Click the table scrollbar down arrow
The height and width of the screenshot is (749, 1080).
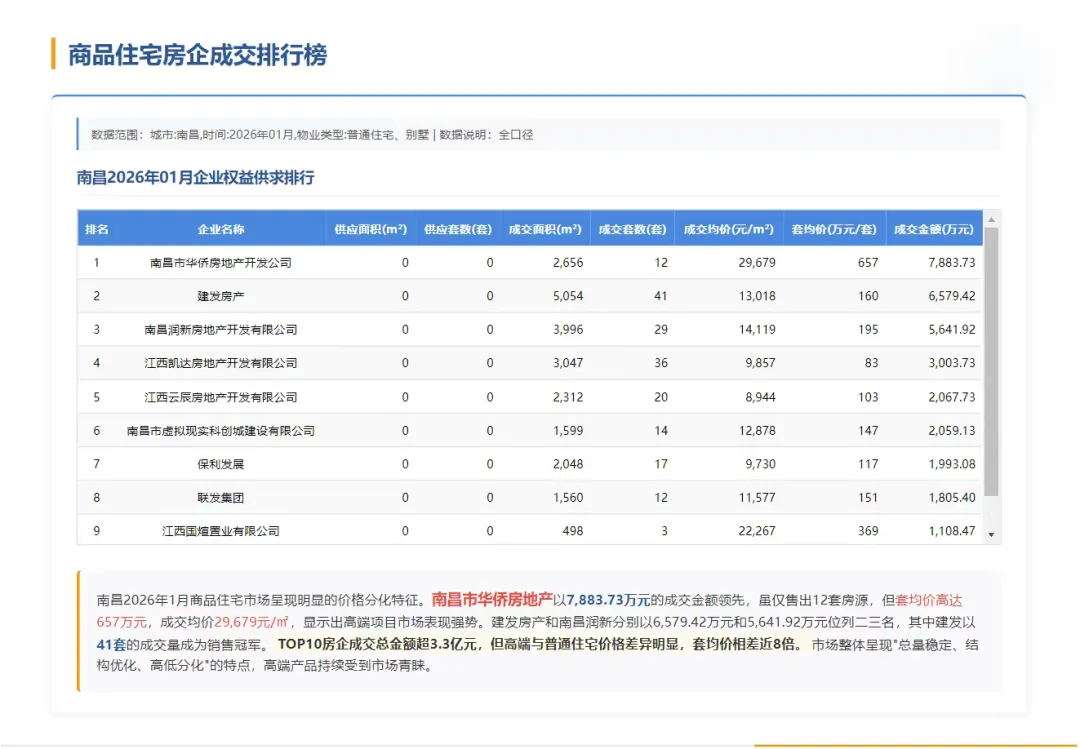point(991,535)
